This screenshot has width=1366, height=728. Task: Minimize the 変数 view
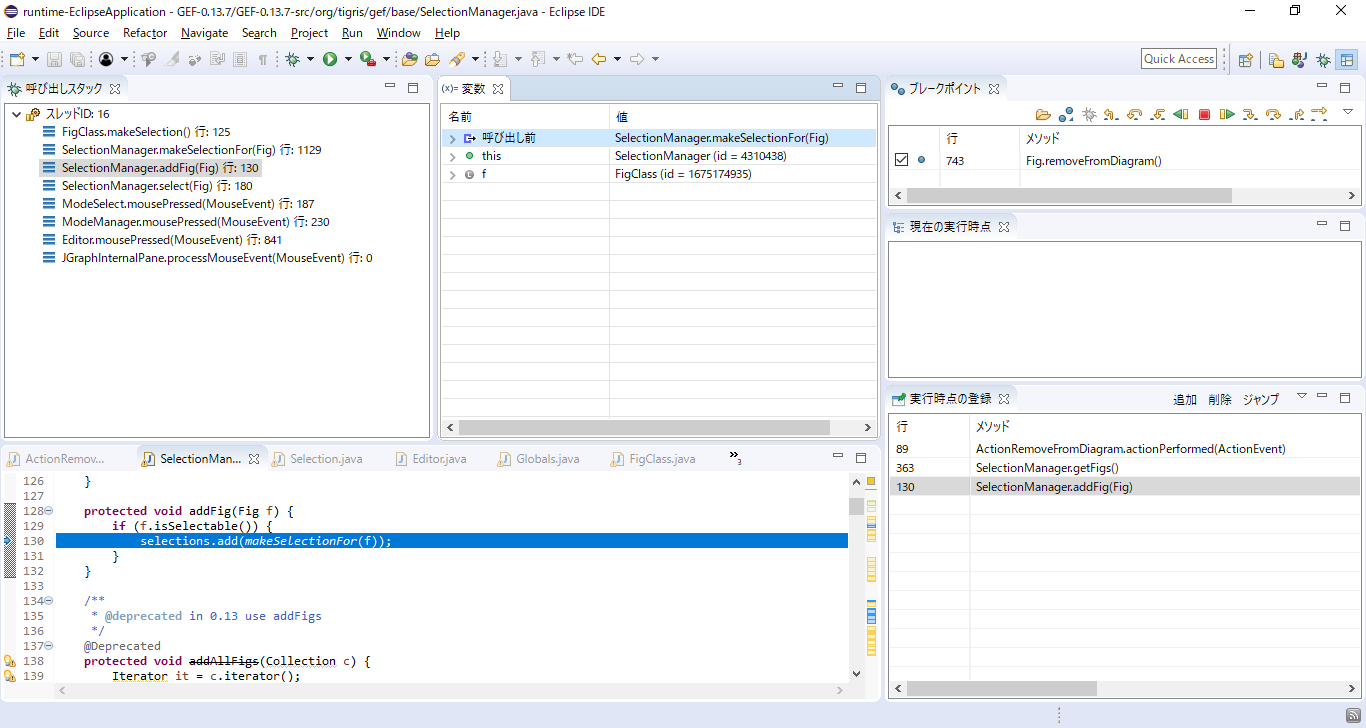coord(838,87)
